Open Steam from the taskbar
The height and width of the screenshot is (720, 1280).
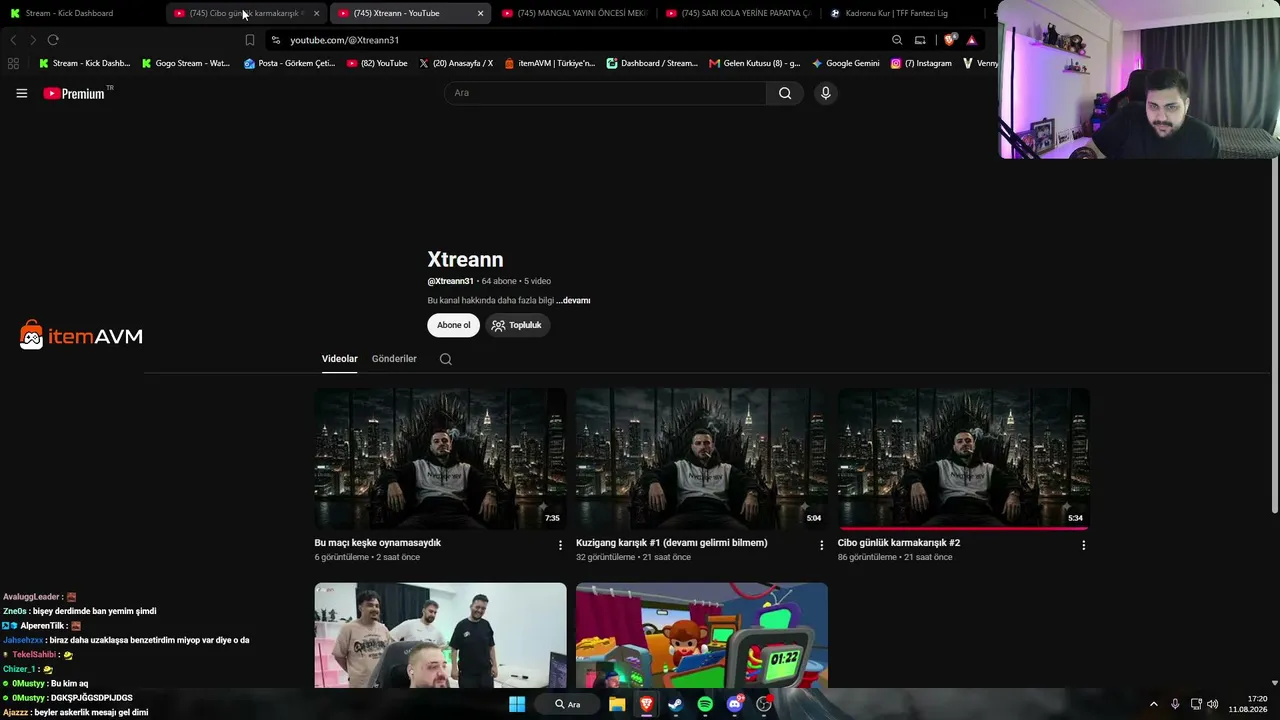tap(675, 704)
